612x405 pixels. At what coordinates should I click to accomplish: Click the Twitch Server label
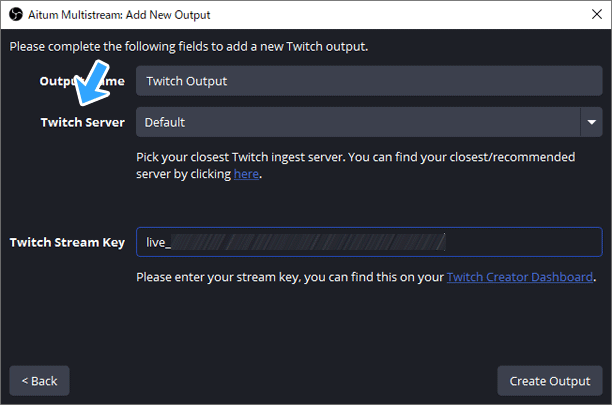pos(83,123)
